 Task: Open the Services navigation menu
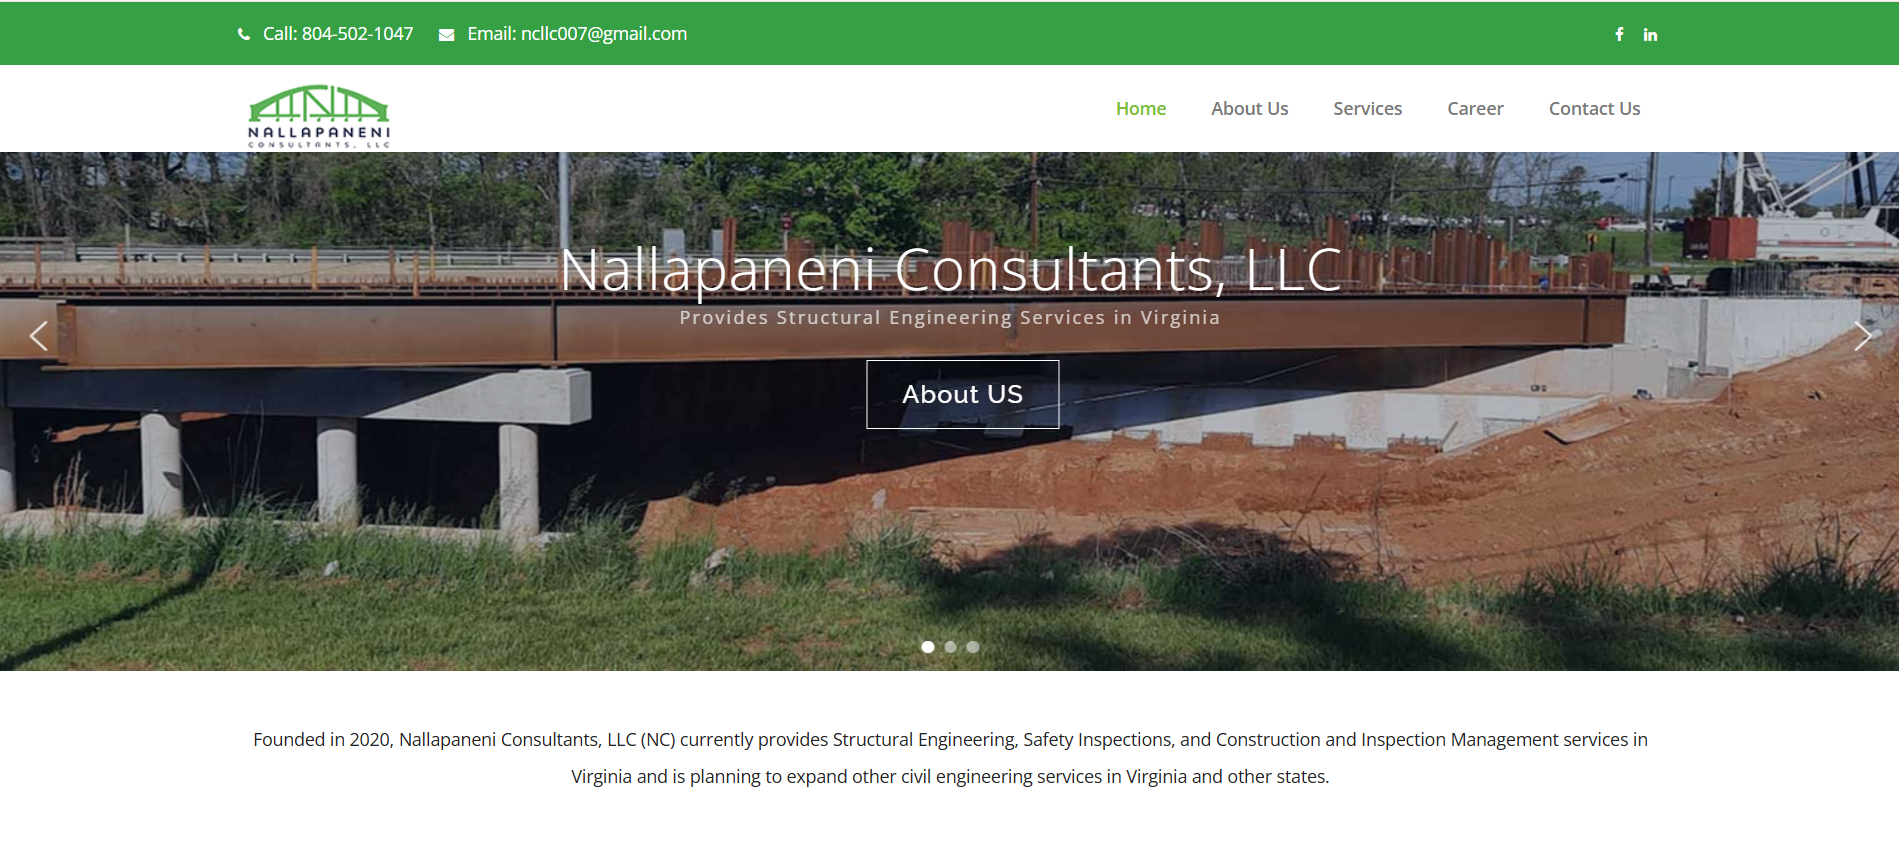coord(1367,109)
